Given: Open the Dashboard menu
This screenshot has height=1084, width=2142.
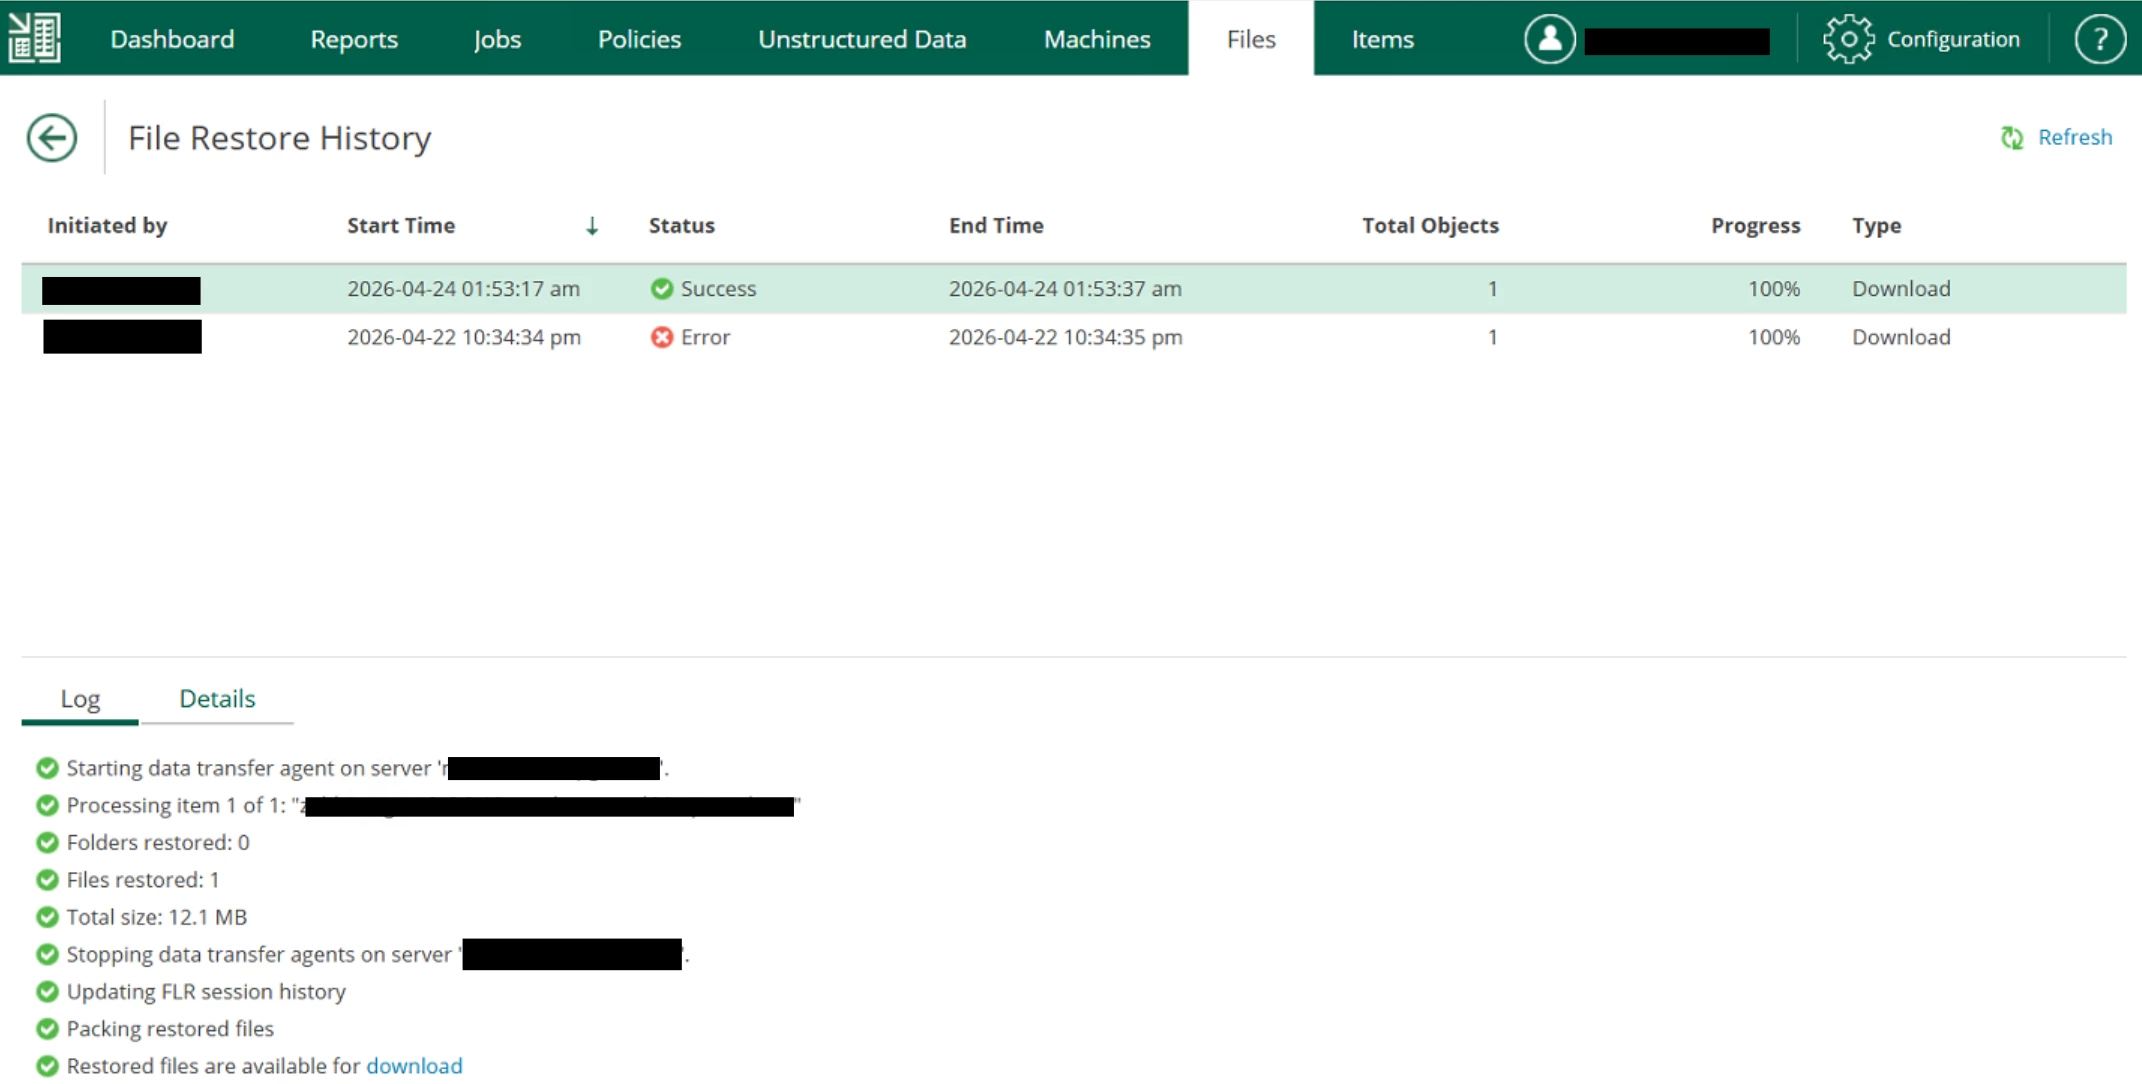Looking at the screenshot, I should (x=172, y=39).
